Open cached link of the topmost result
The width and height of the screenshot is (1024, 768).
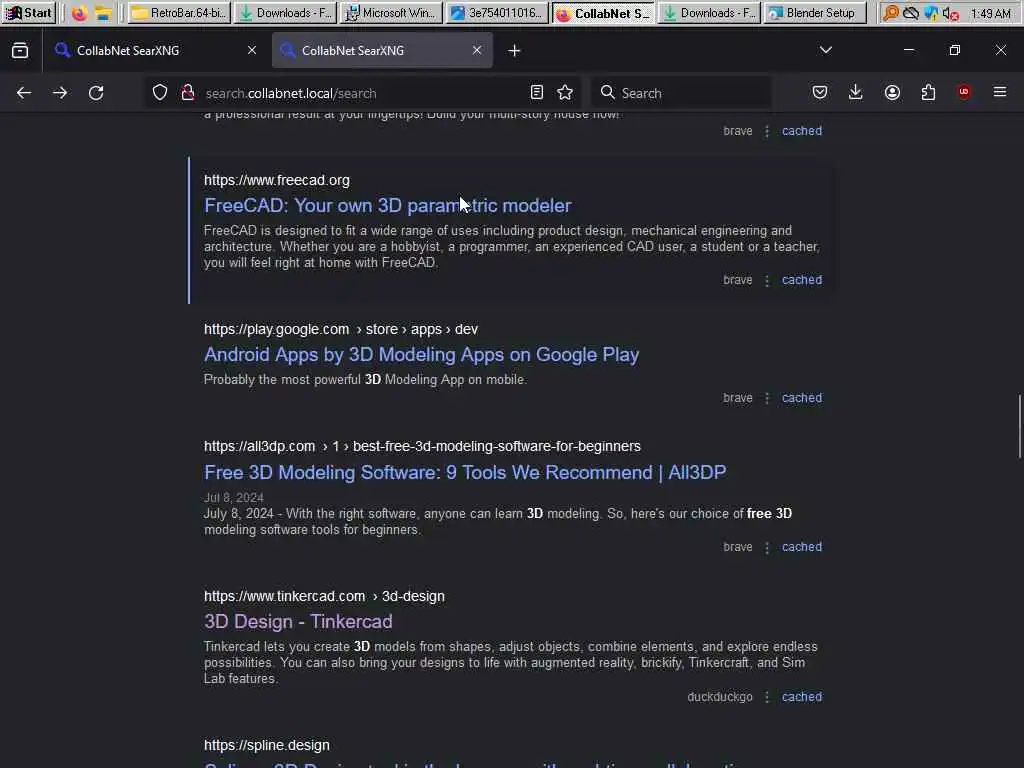(x=802, y=131)
